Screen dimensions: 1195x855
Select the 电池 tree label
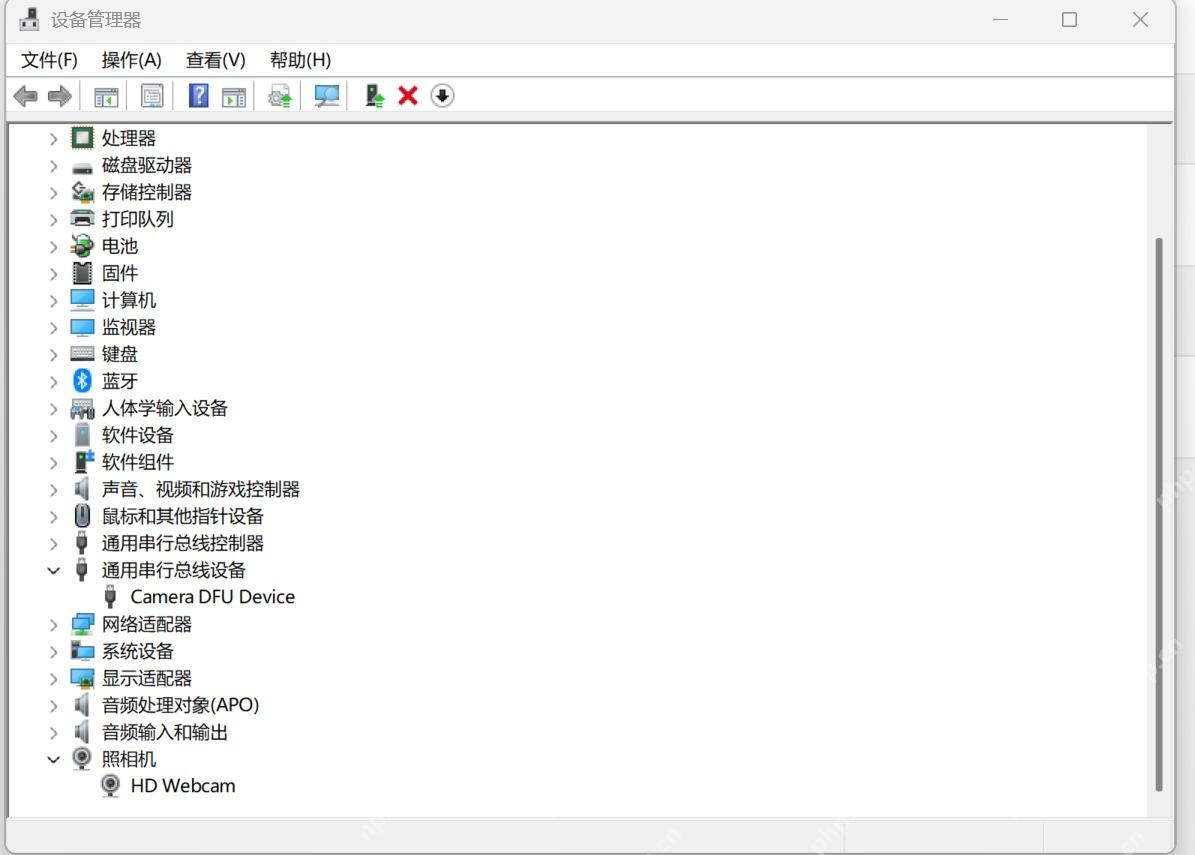120,246
